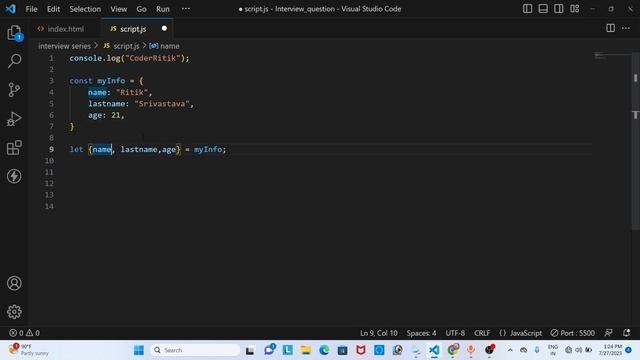Click the taskbar Search box
This screenshot has width=640, height=360.
click(196, 350)
